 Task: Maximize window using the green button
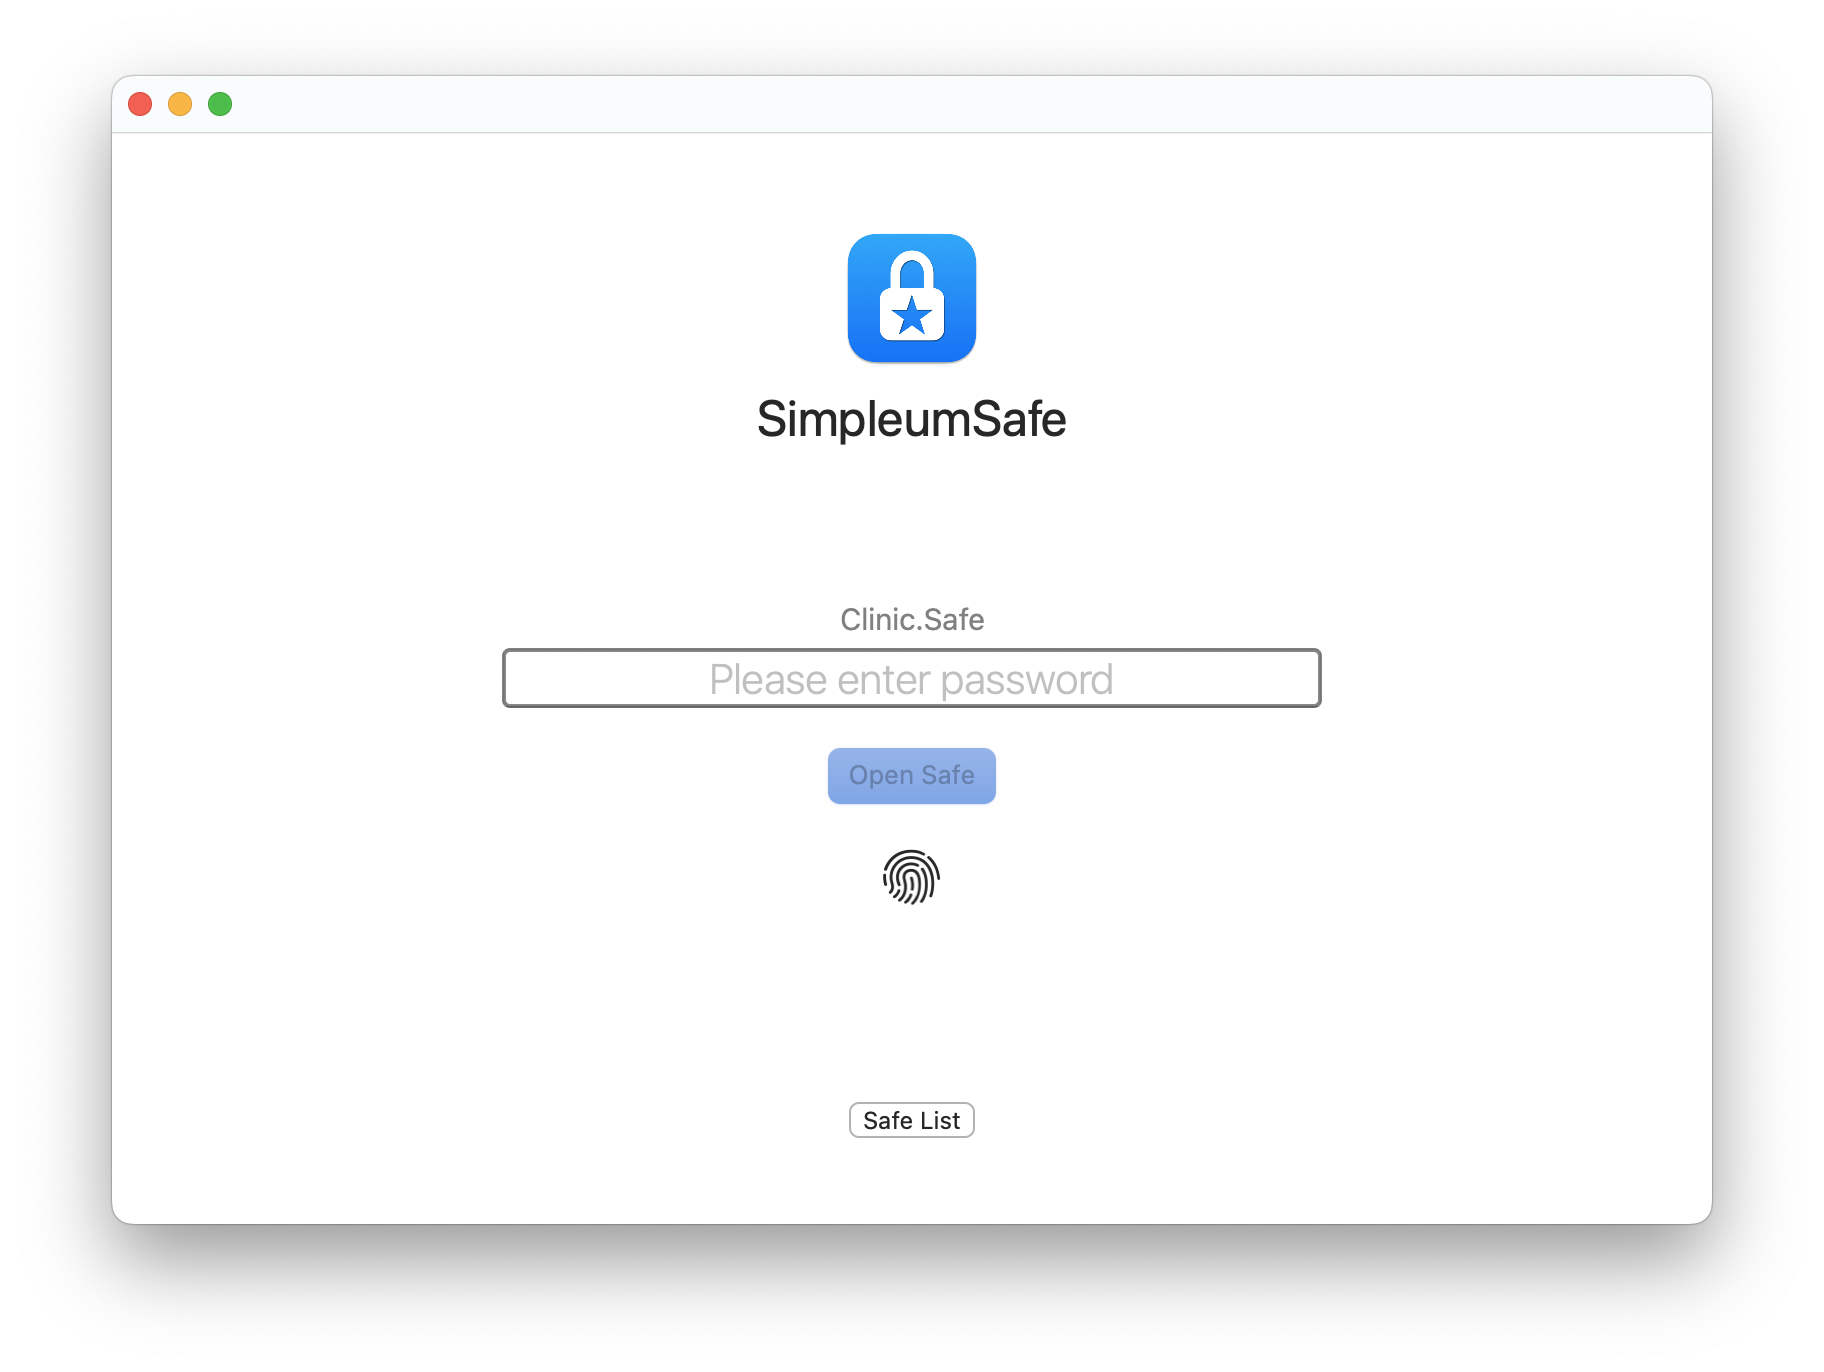(220, 104)
